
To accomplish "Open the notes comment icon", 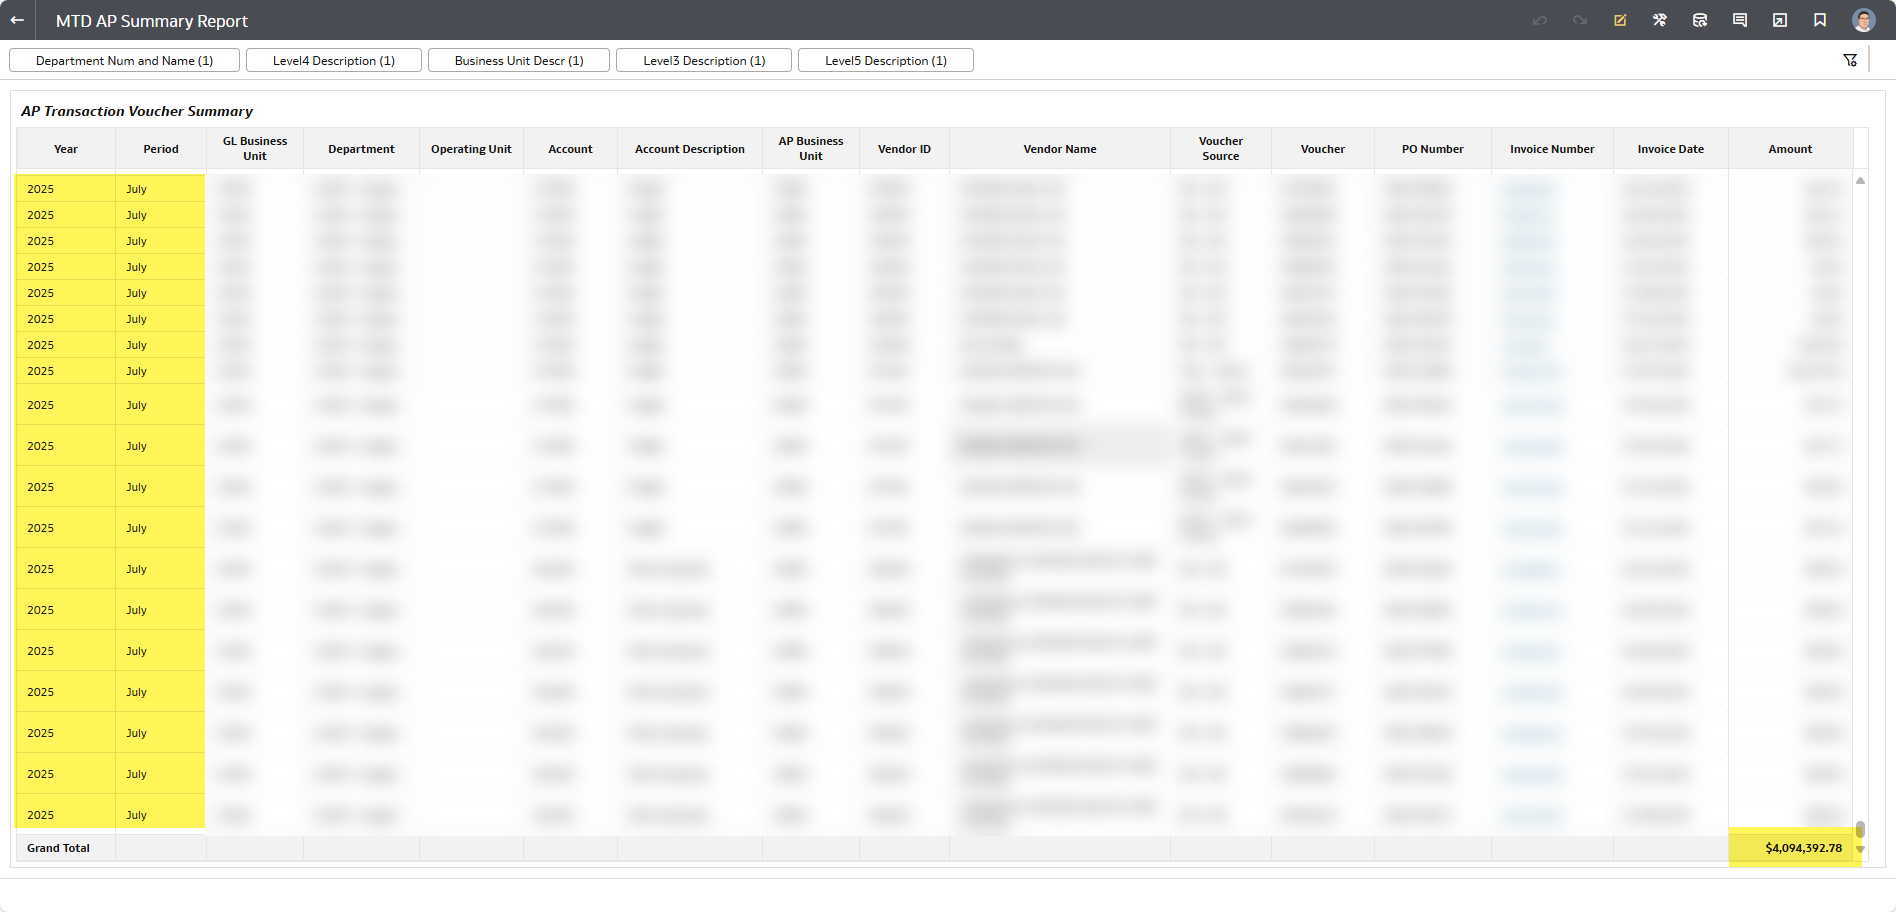I will pyautogui.click(x=1740, y=20).
